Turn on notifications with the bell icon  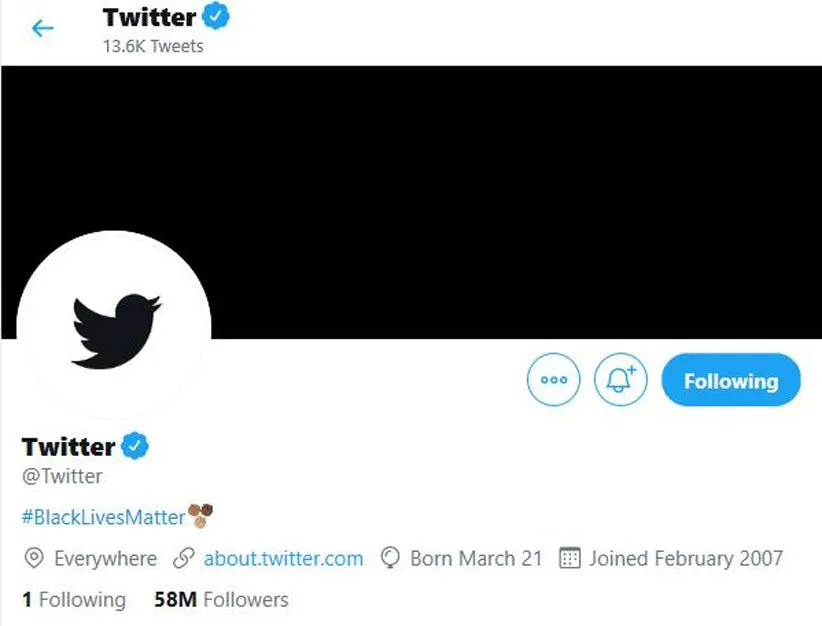click(x=621, y=380)
